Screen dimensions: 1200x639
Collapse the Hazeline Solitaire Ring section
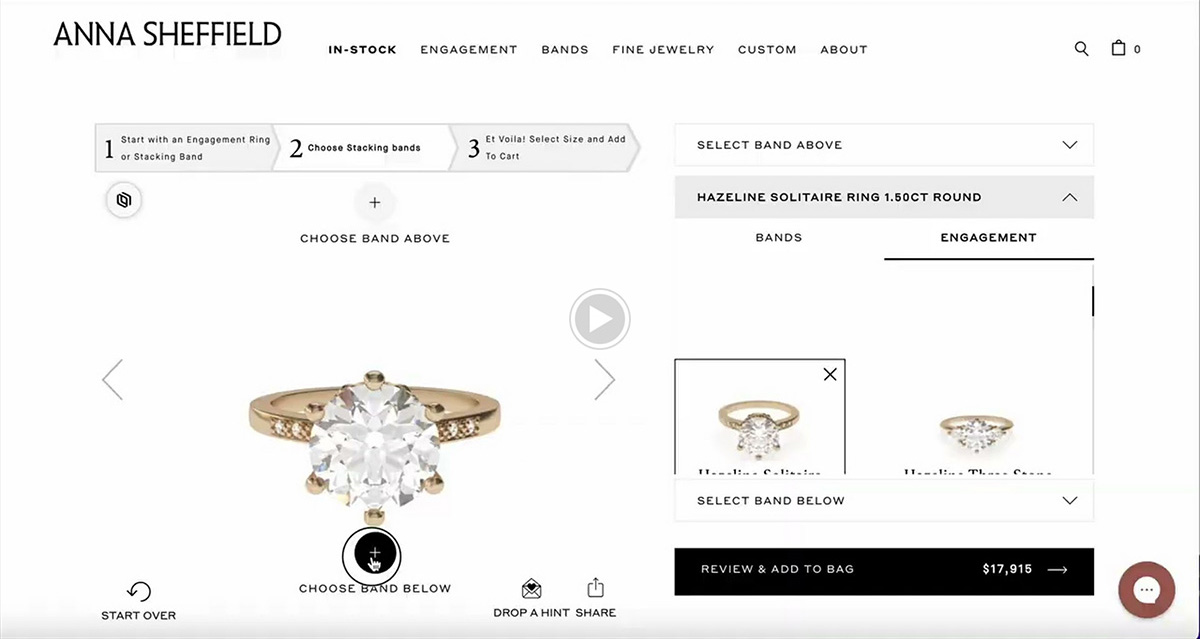pyautogui.click(x=884, y=197)
